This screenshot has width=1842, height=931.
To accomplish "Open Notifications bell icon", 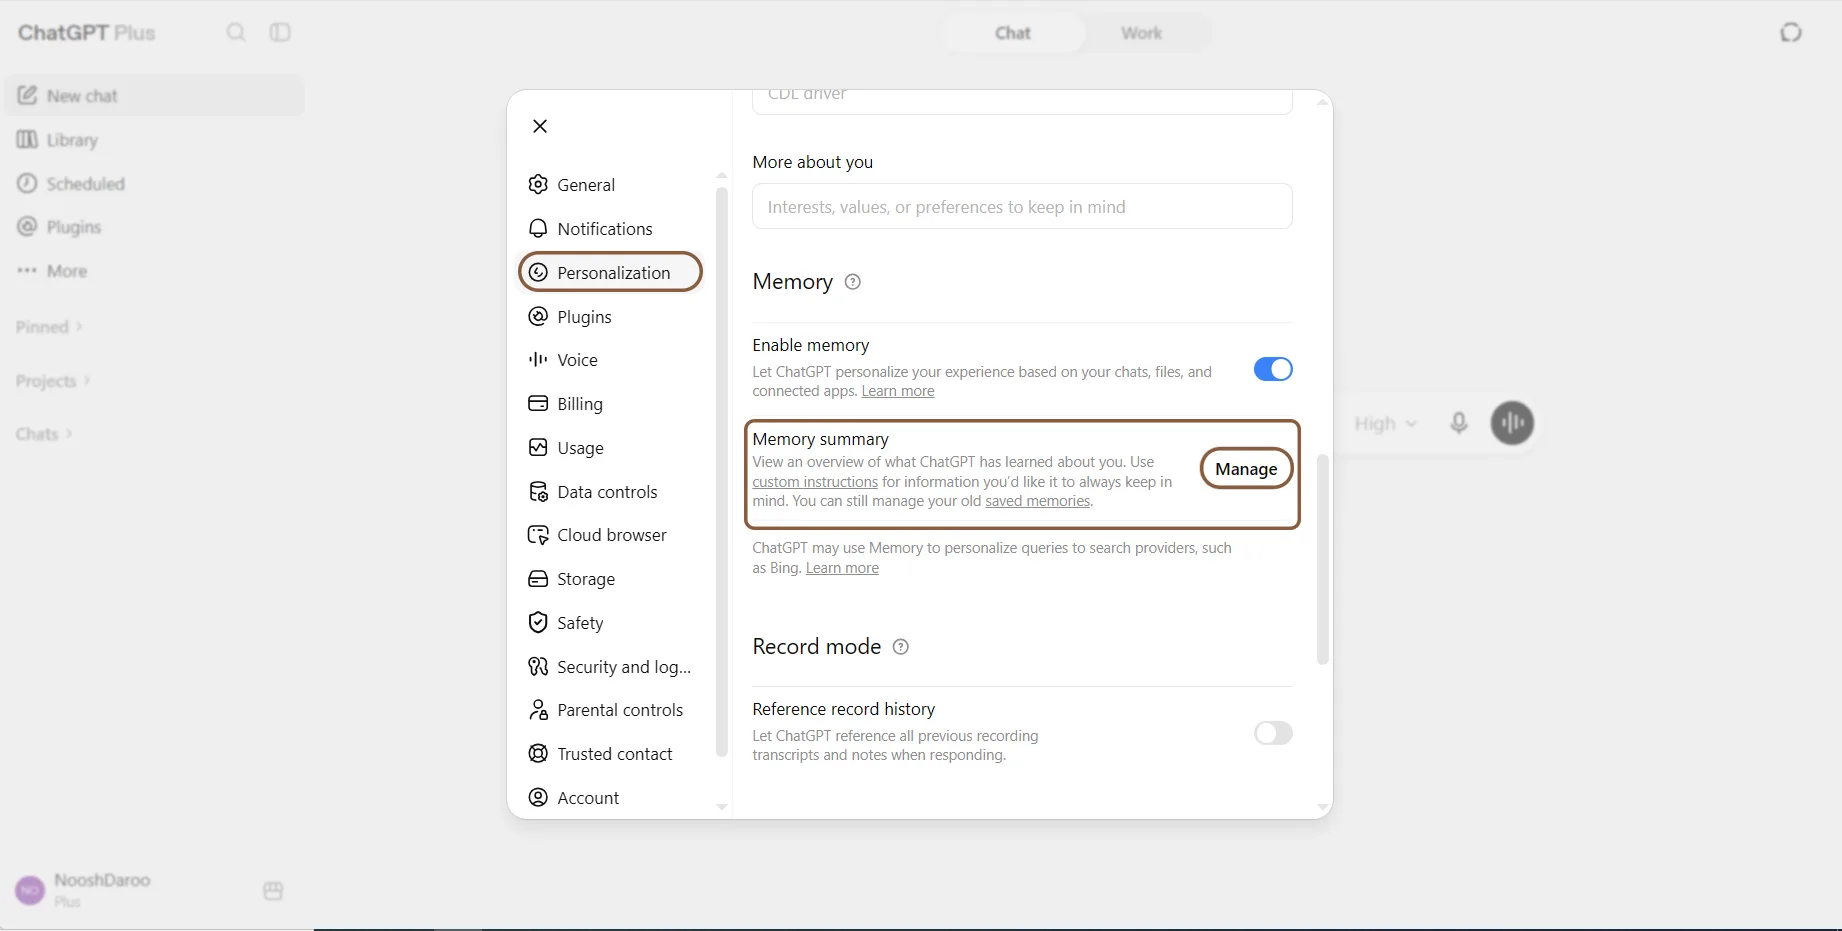I will click(x=538, y=229).
